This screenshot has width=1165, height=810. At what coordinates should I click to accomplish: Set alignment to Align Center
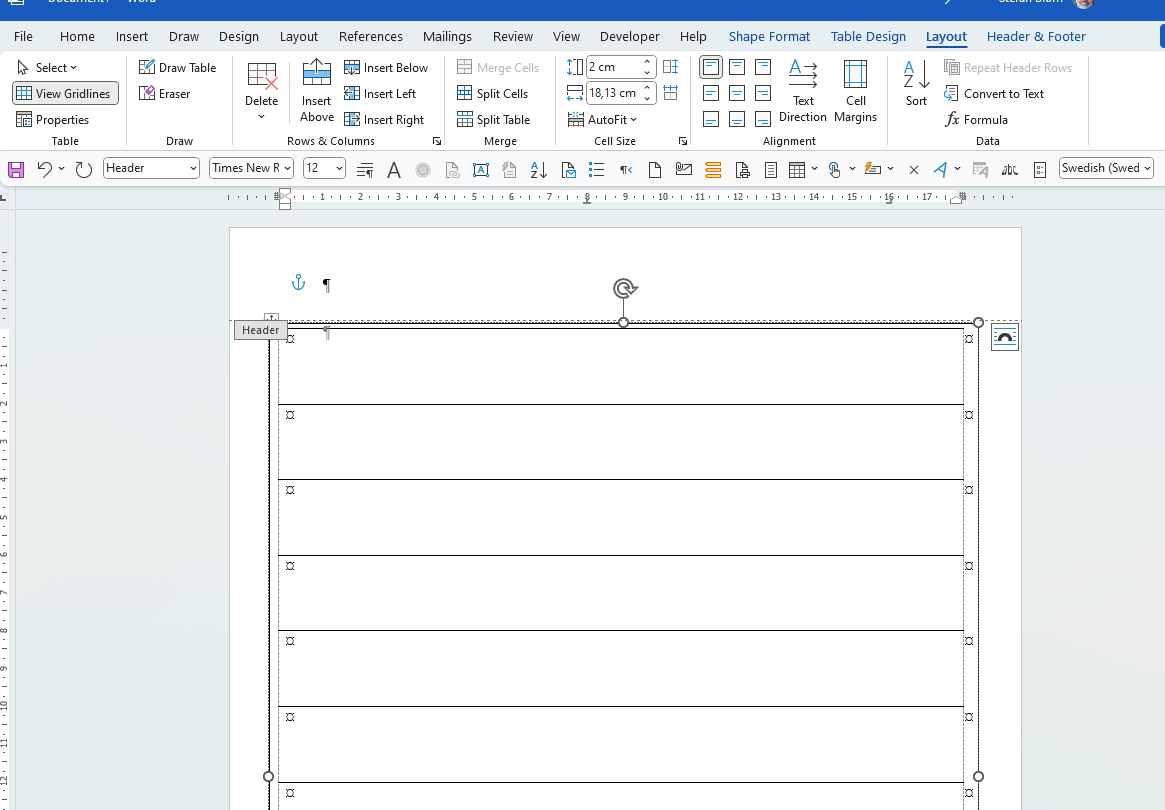click(x=737, y=93)
